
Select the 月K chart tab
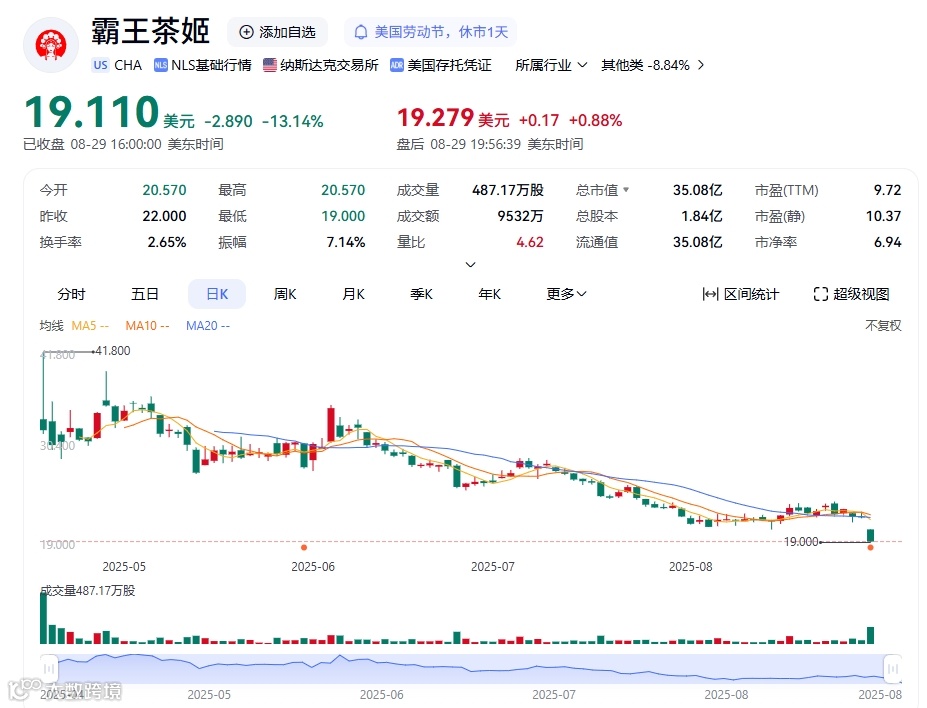pos(354,294)
